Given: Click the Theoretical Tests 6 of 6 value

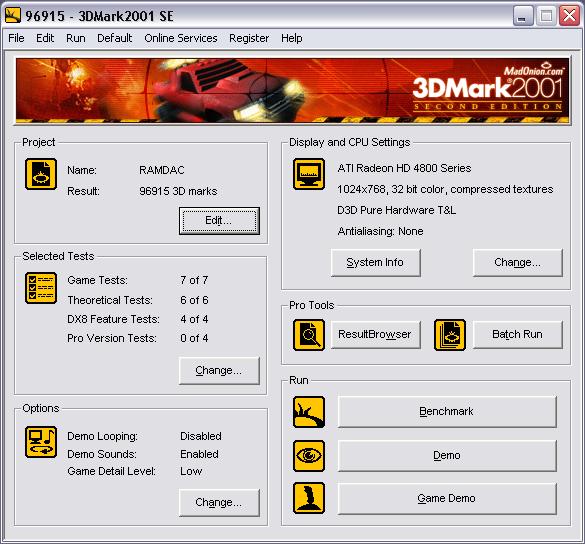Looking at the screenshot, I should [x=194, y=300].
